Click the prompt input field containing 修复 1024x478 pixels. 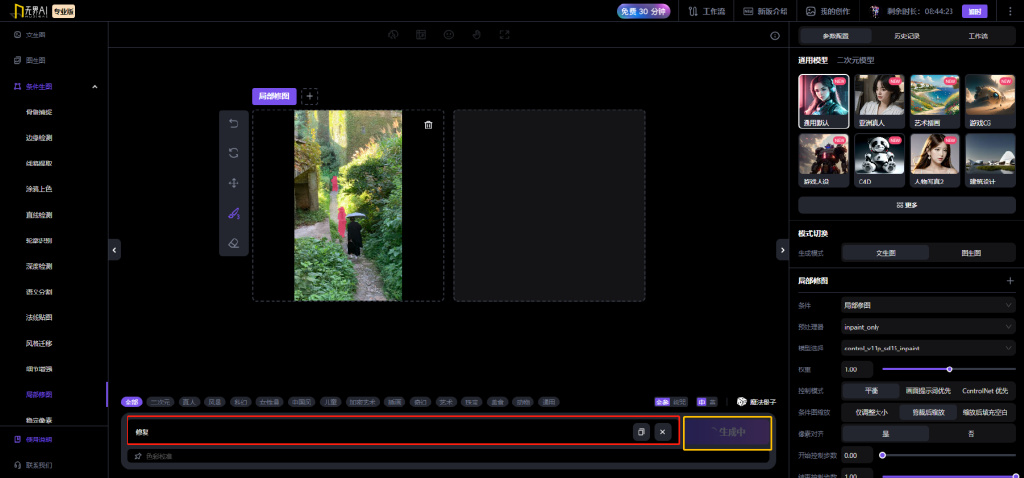tap(404, 432)
